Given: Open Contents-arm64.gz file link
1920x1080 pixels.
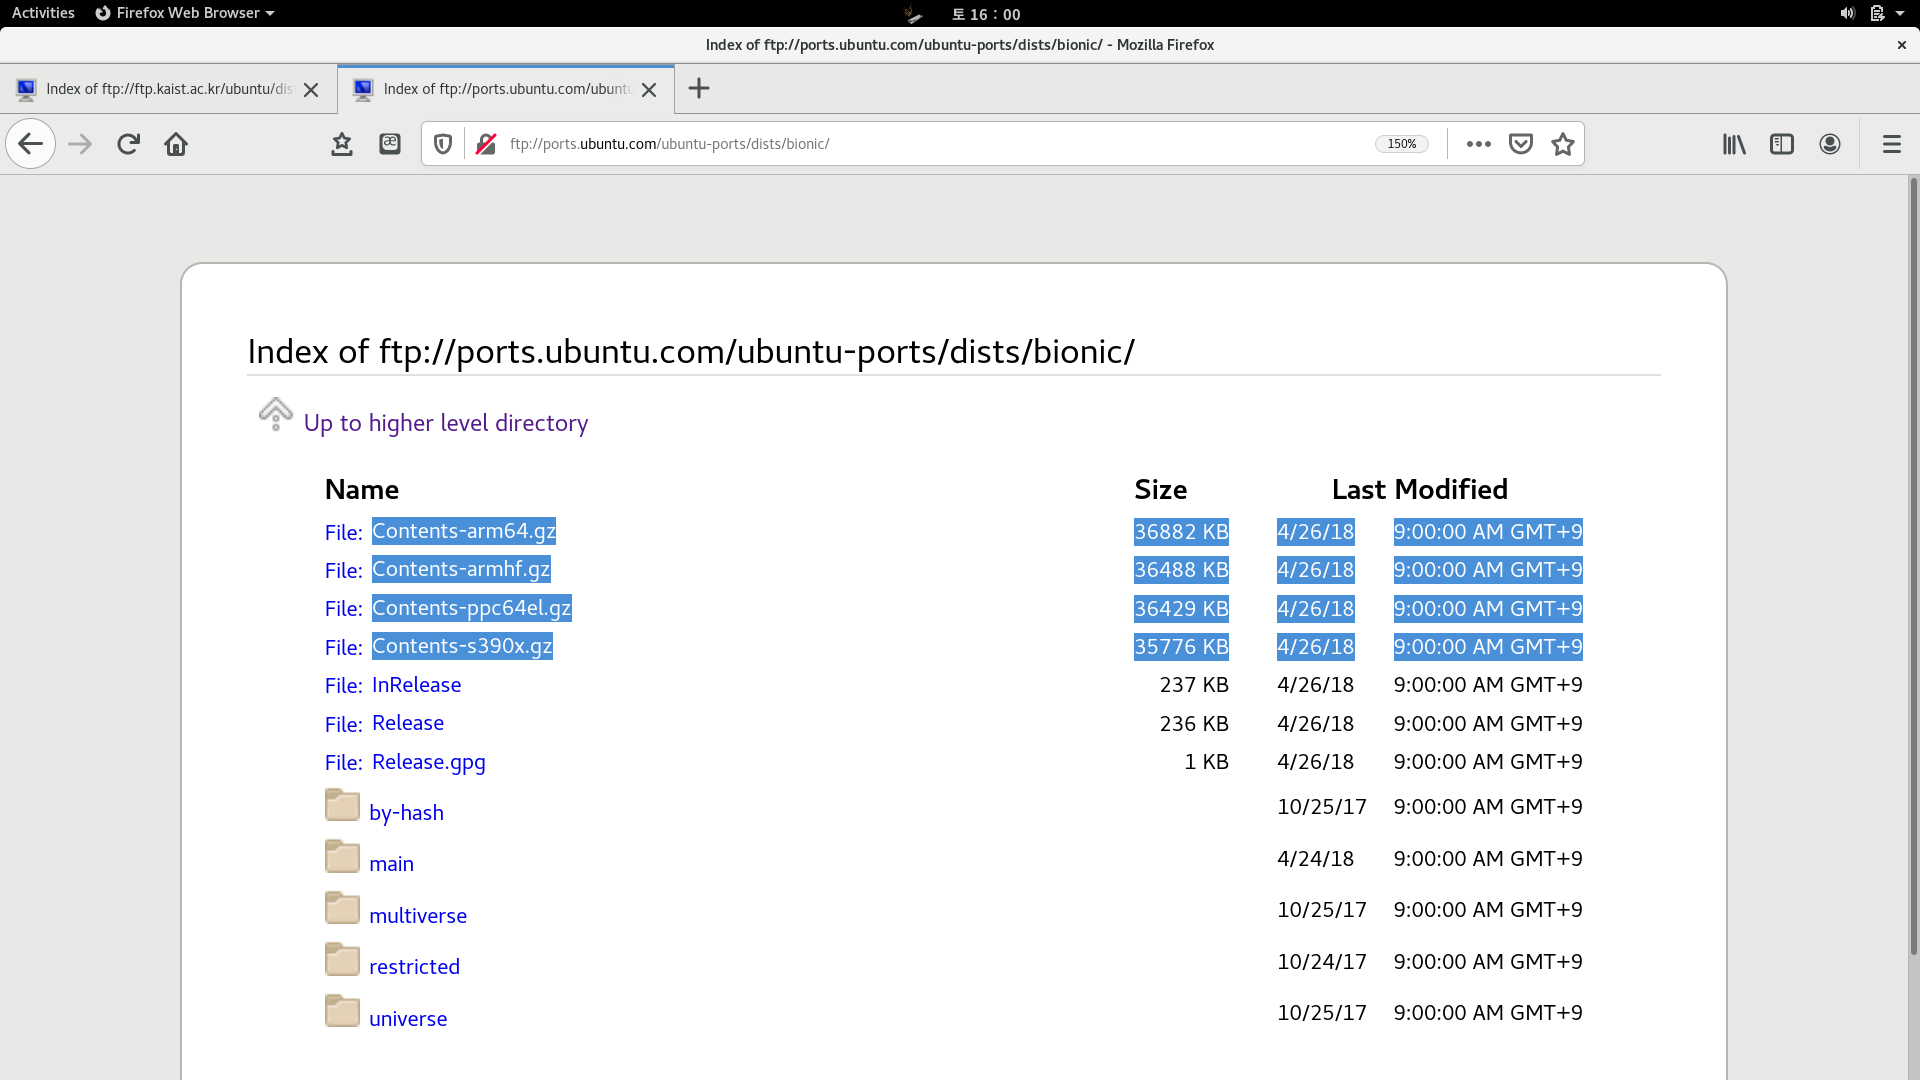Looking at the screenshot, I should [464, 531].
